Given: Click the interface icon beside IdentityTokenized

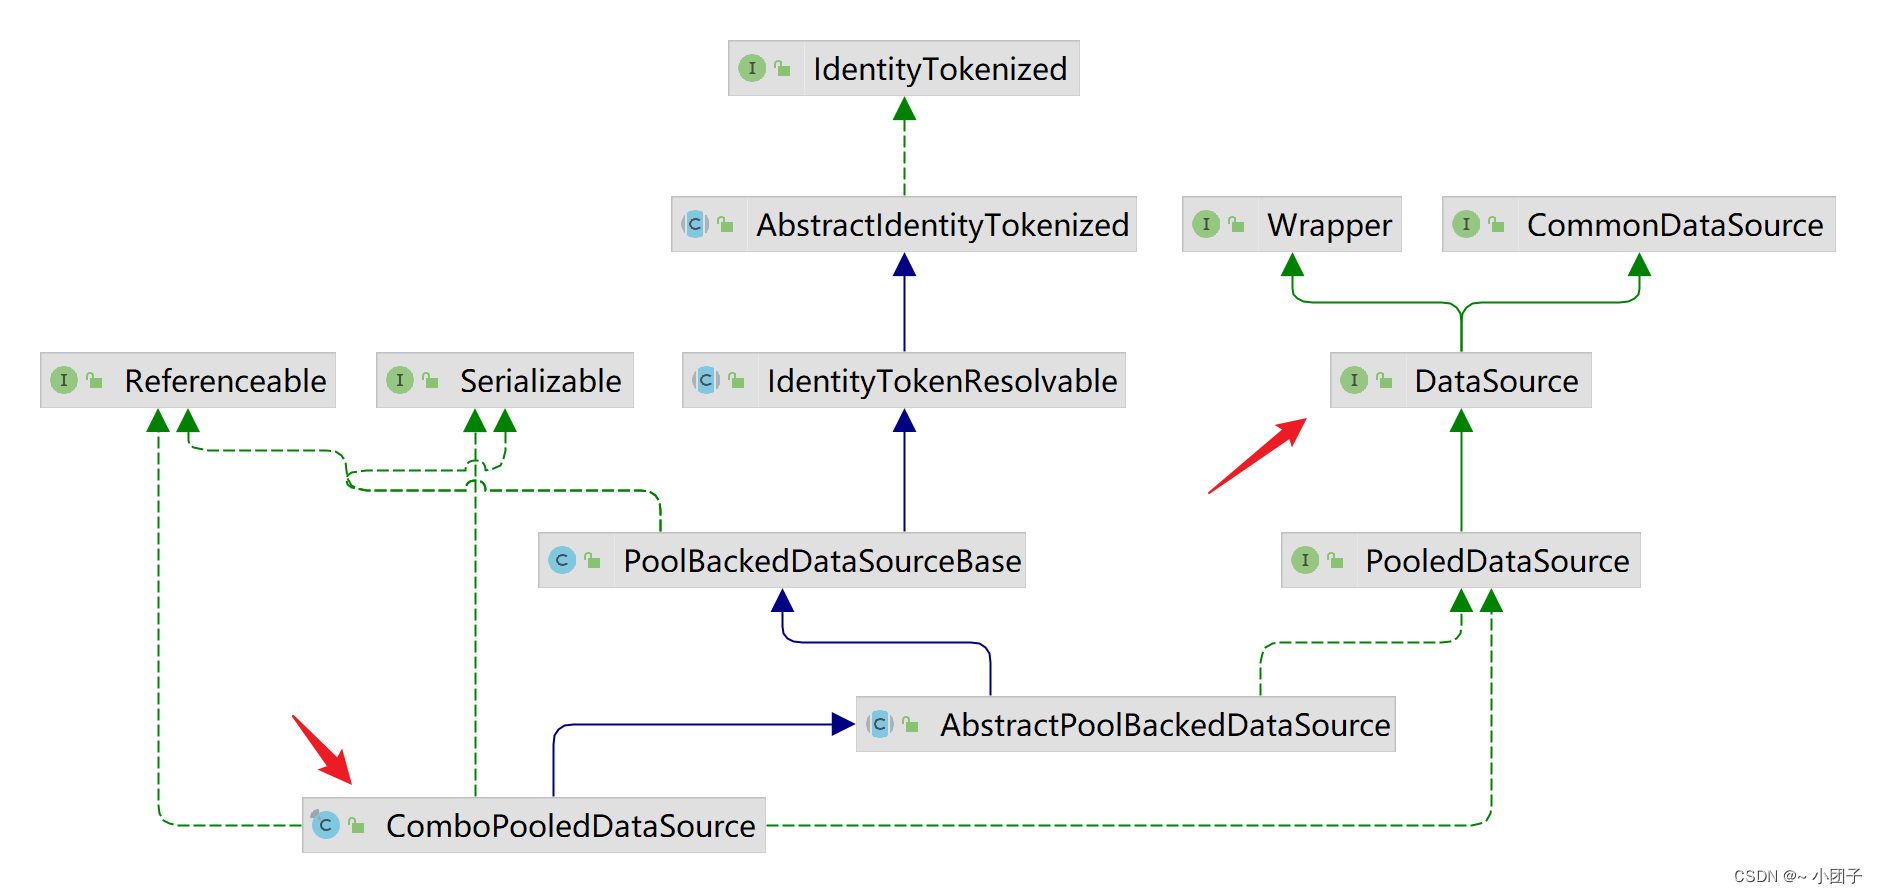Looking at the screenshot, I should (752, 68).
